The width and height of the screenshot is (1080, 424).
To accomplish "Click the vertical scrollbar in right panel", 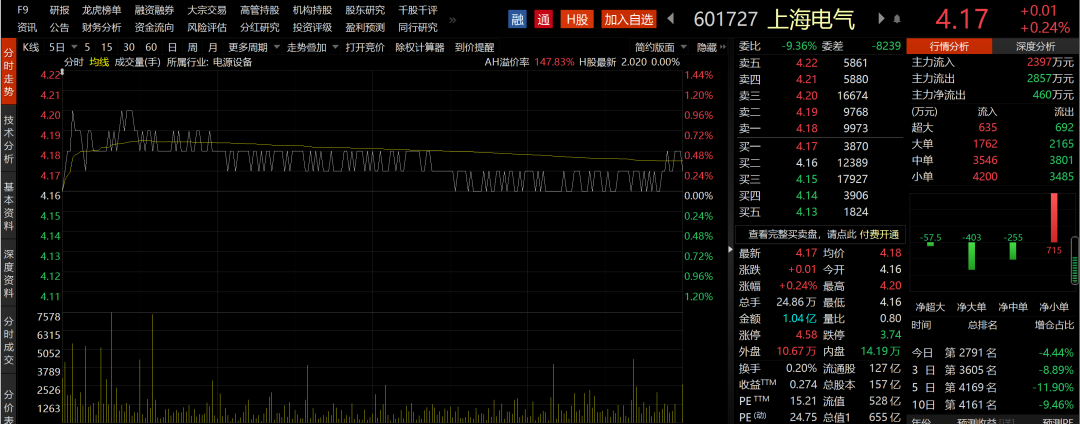I will [1075, 260].
